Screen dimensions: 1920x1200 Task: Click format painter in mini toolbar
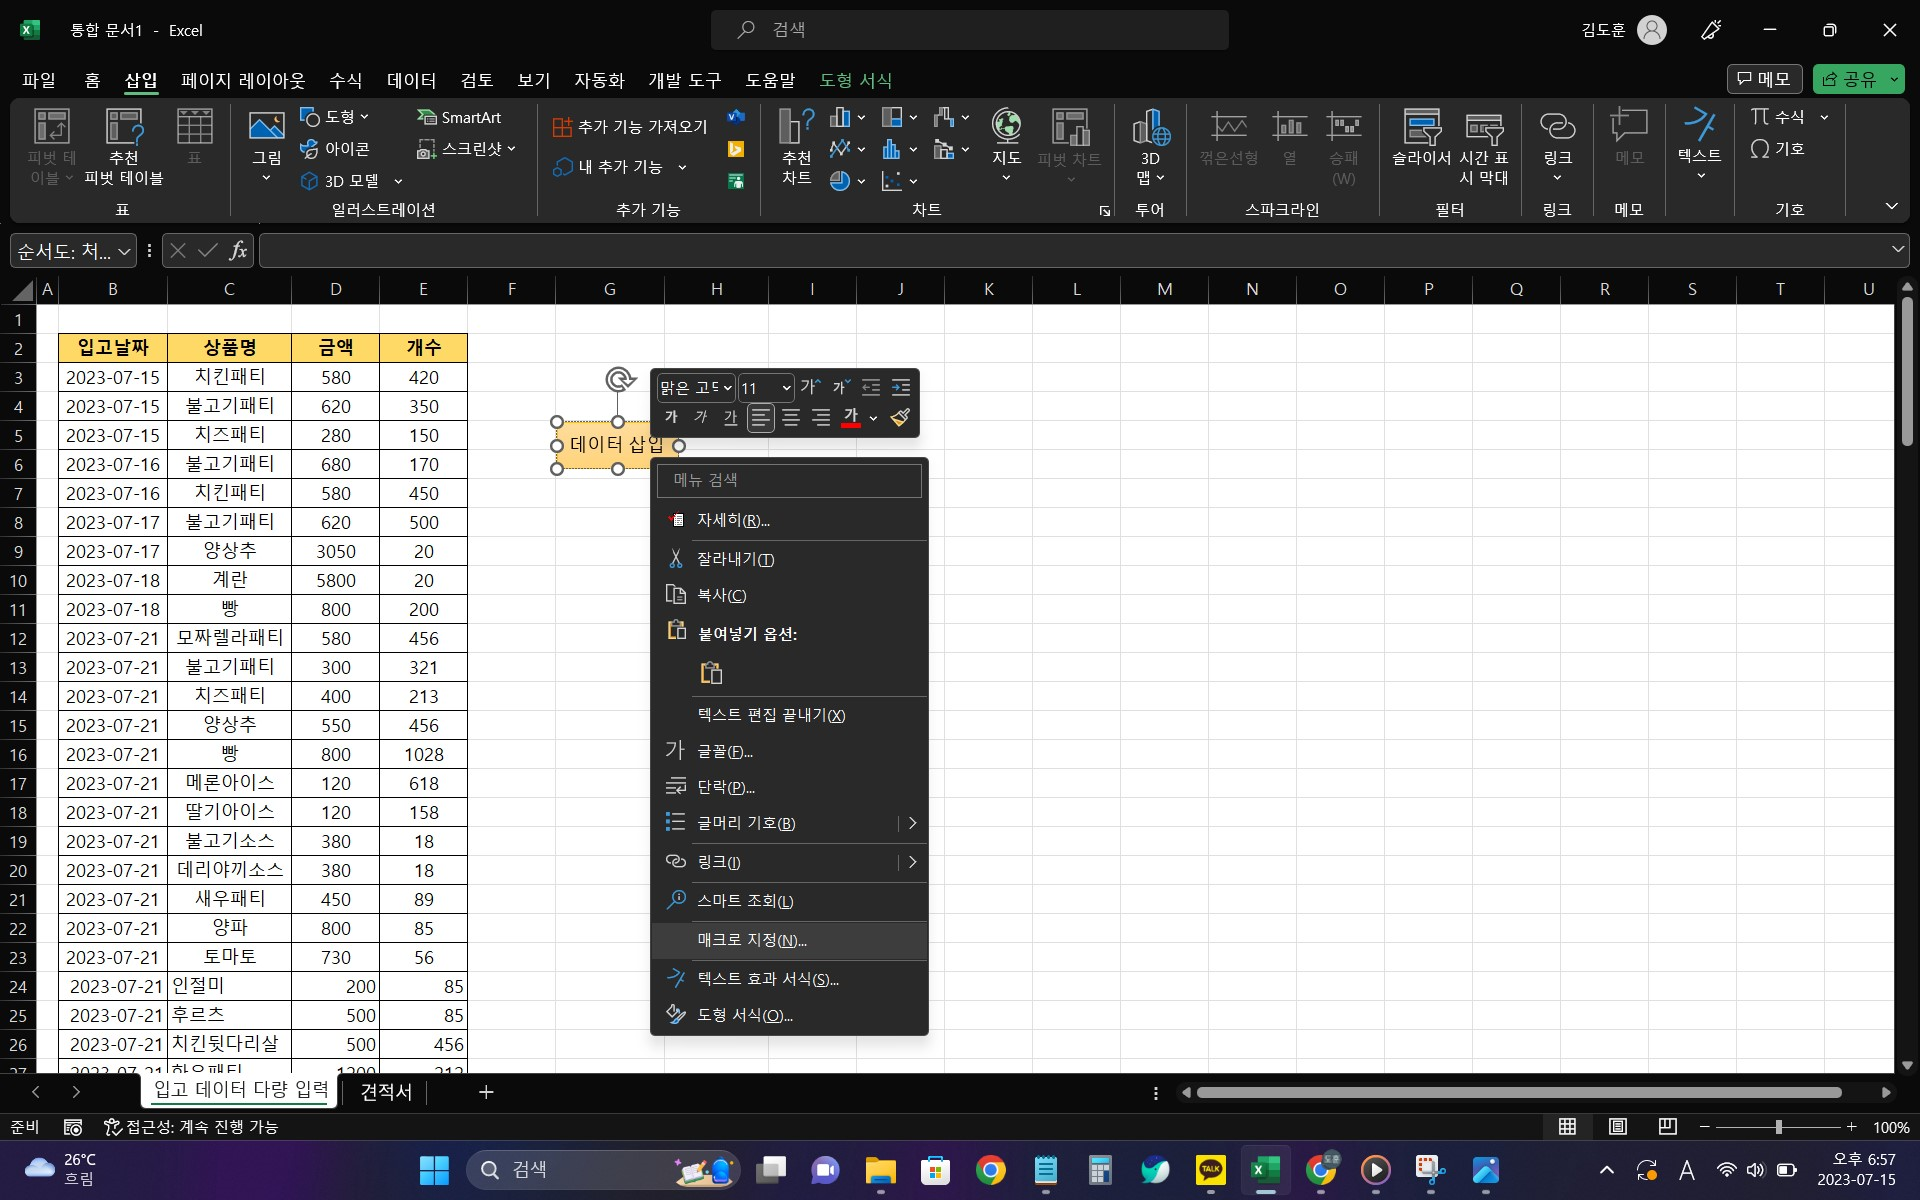(900, 418)
